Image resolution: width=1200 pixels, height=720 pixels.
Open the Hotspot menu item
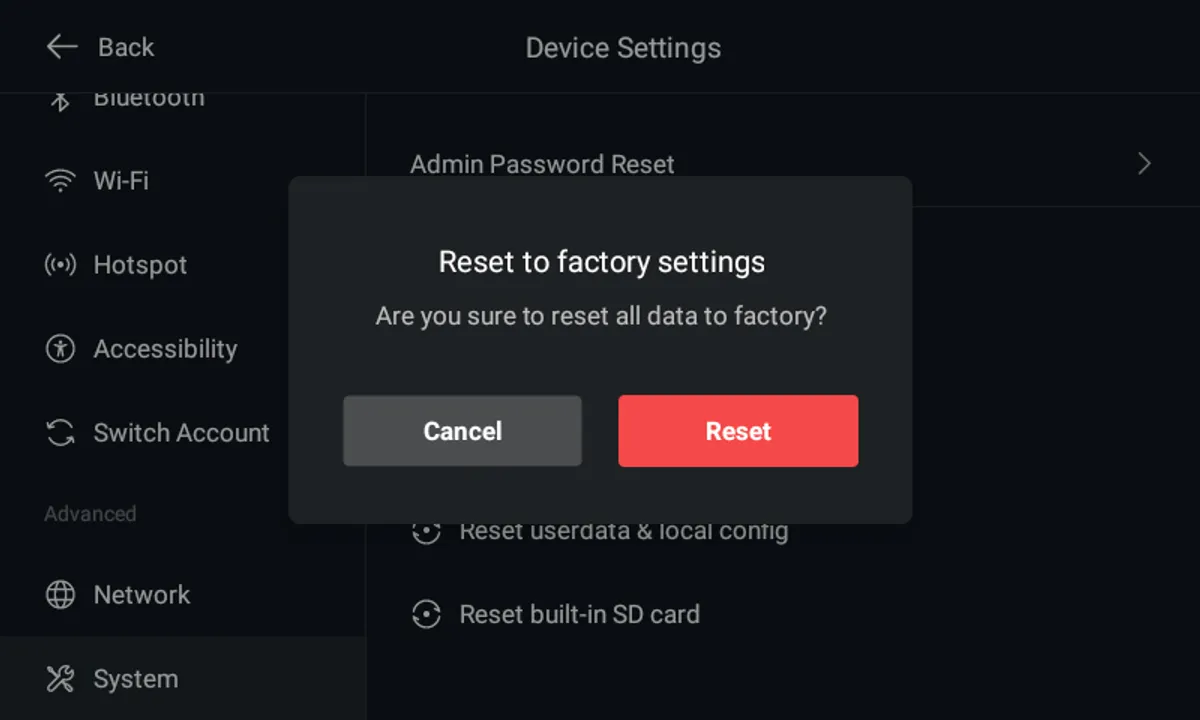pos(140,265)
